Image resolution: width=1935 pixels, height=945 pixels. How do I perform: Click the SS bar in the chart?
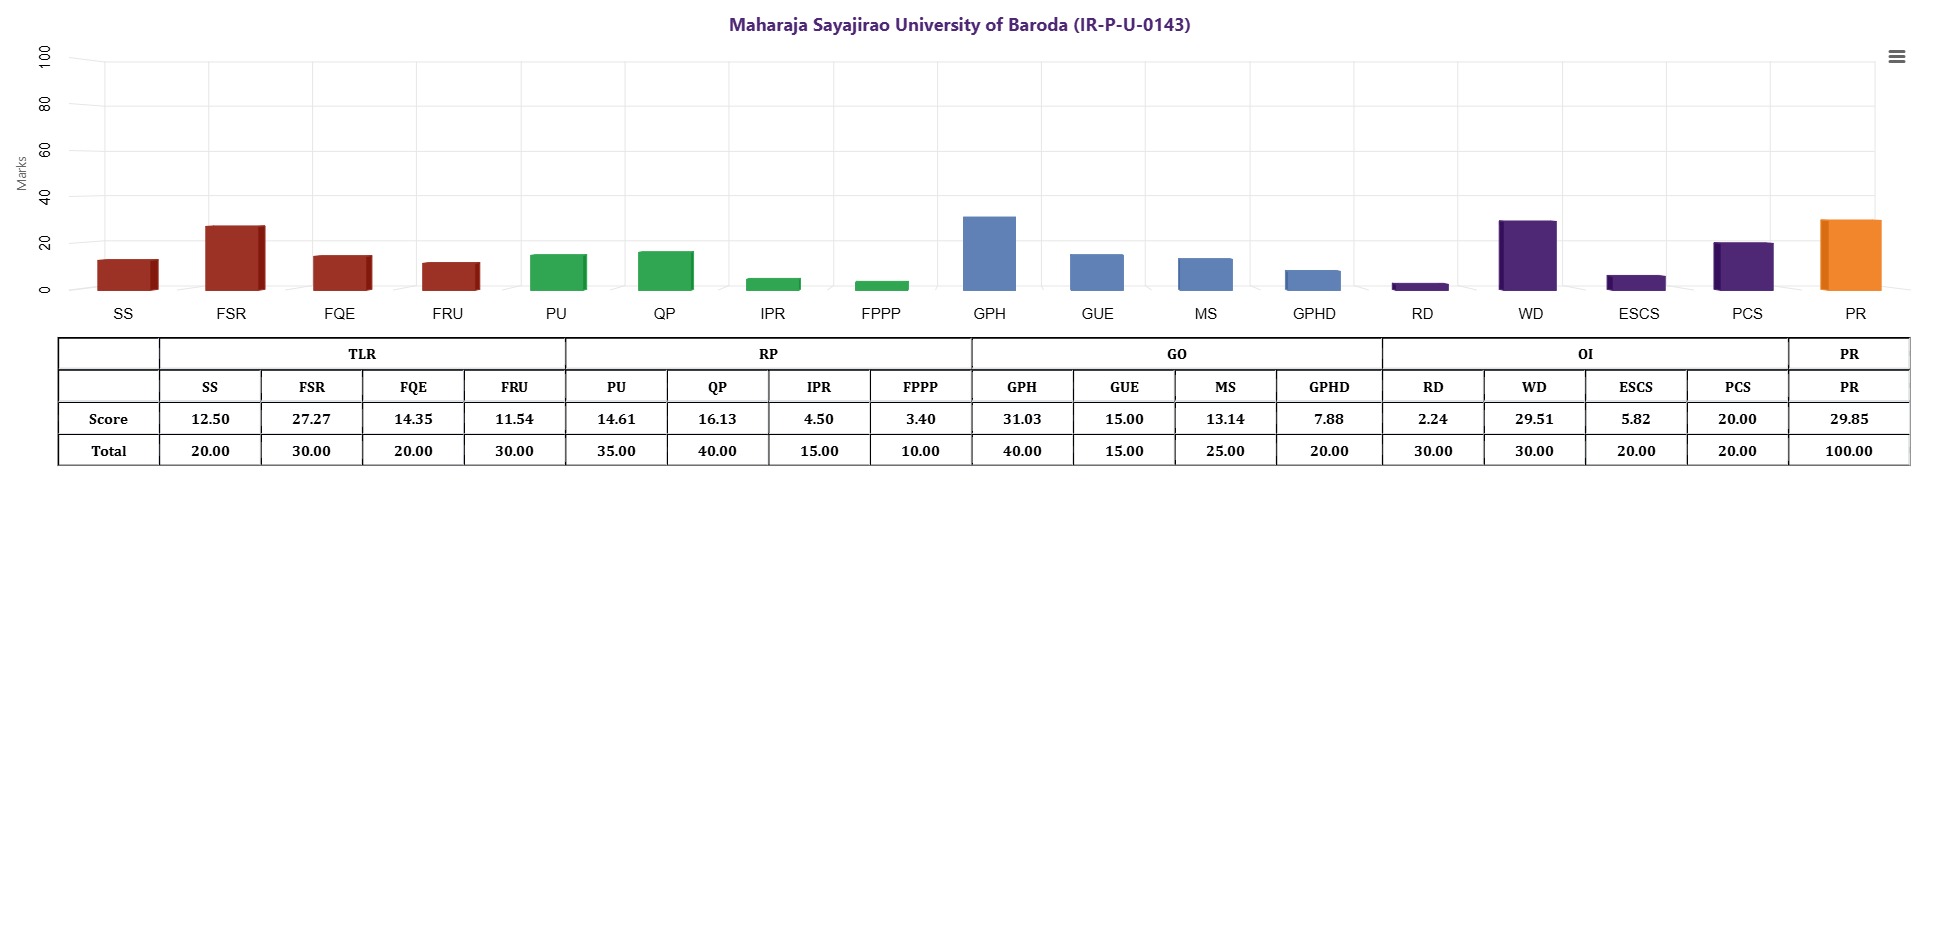tap(127, 275)
